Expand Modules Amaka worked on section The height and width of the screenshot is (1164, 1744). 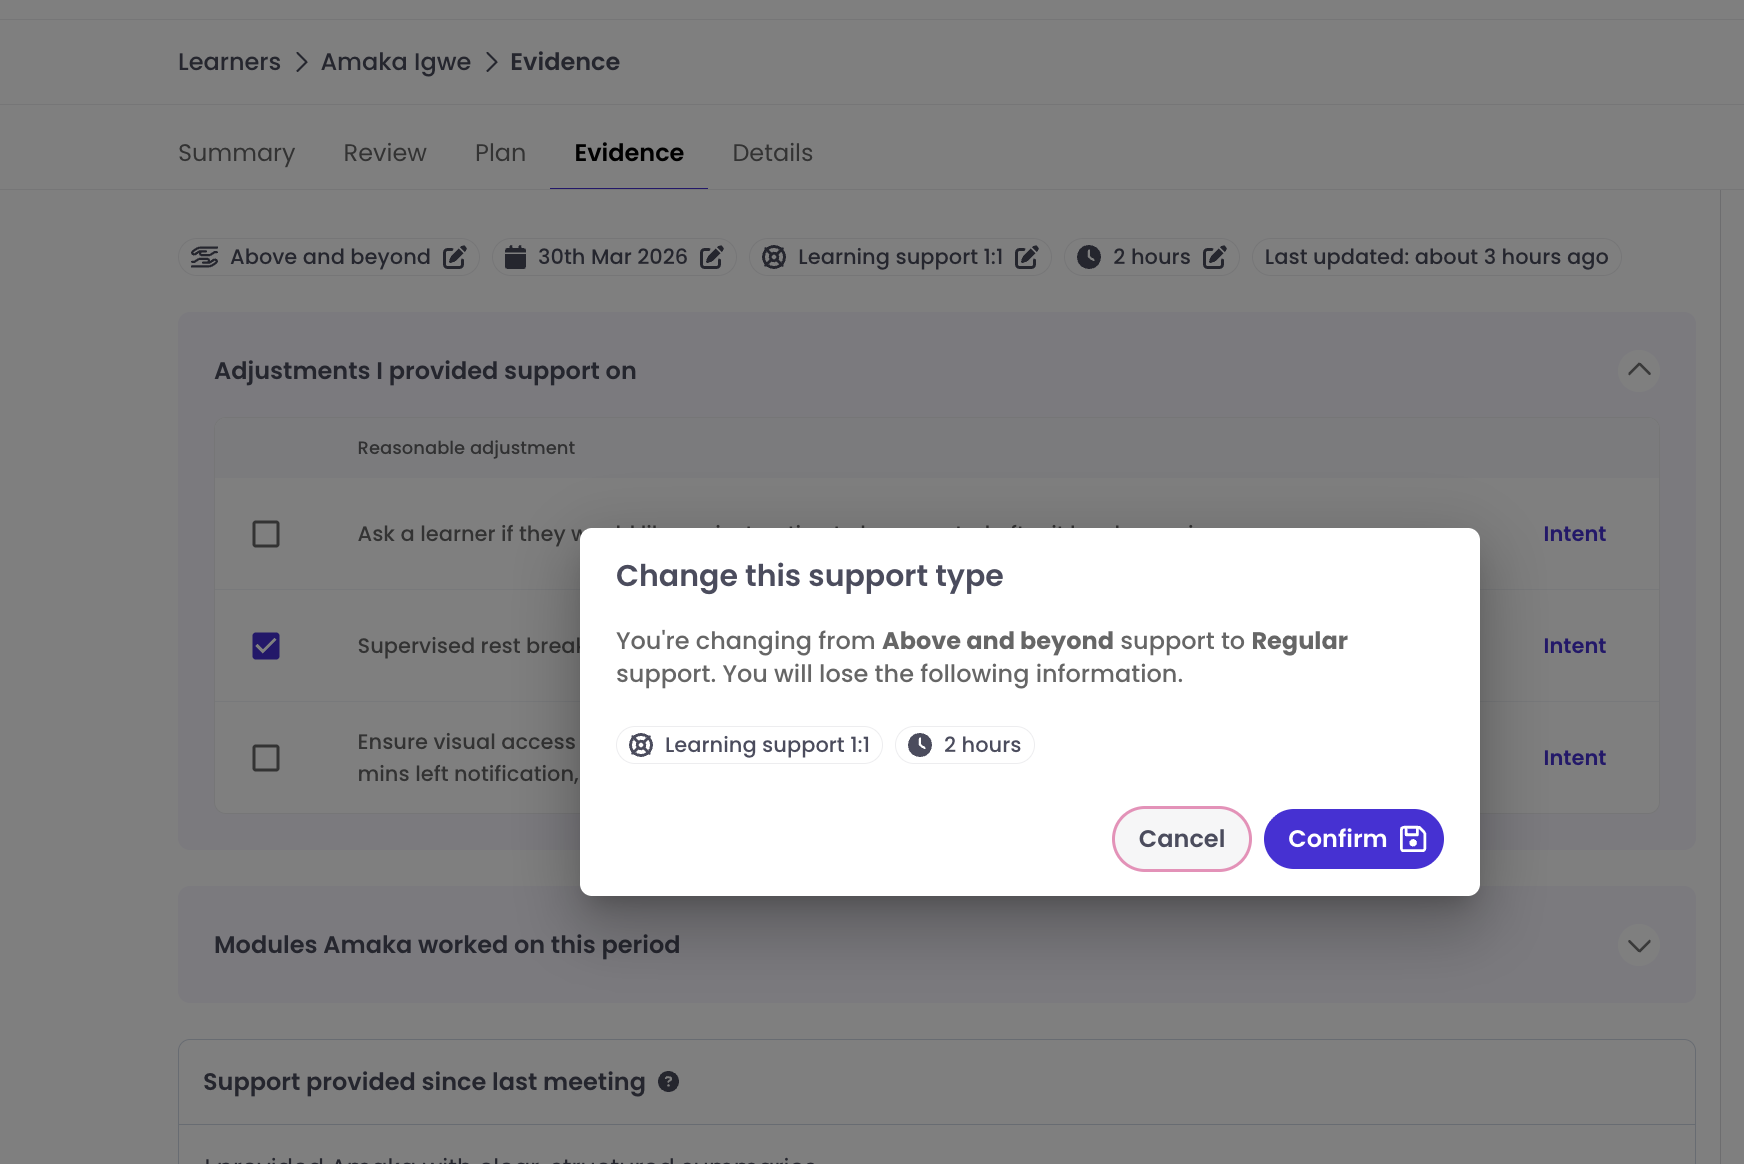coord(1639,945)
